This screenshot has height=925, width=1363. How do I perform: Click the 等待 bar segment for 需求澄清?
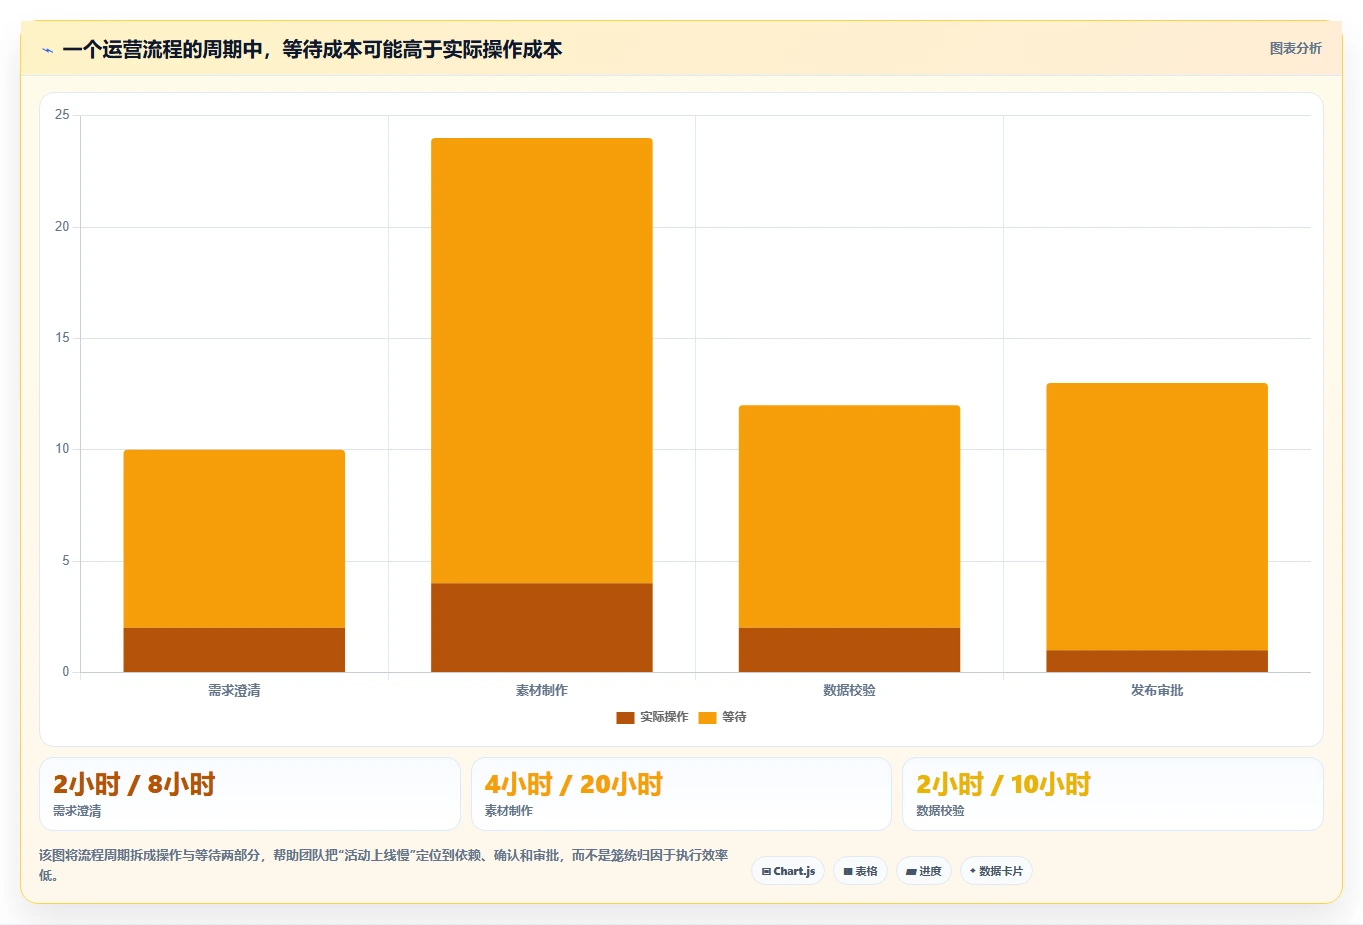point(234,539)
